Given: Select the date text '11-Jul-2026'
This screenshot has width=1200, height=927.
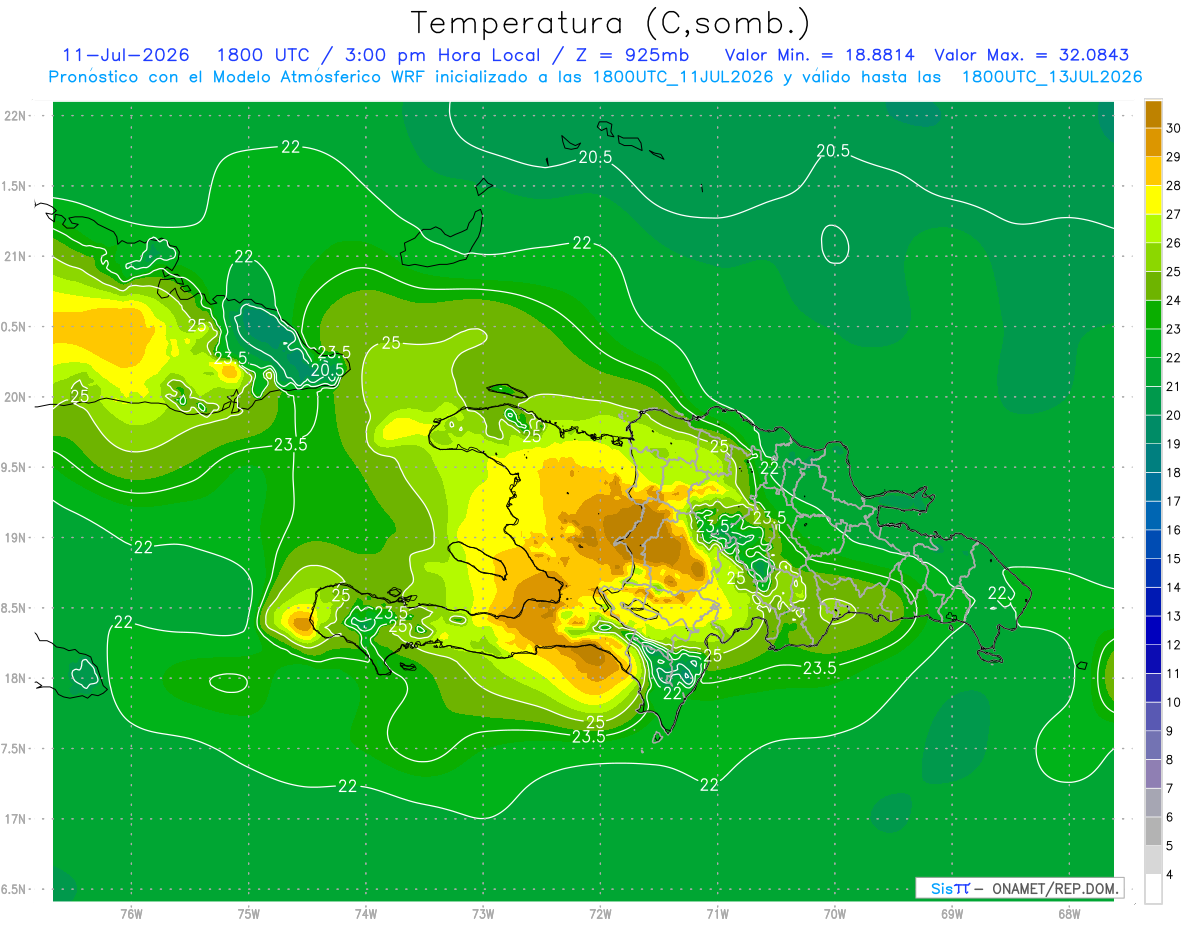Looking at the screenshot, I should pyautogui.click(x=126, y=55).
